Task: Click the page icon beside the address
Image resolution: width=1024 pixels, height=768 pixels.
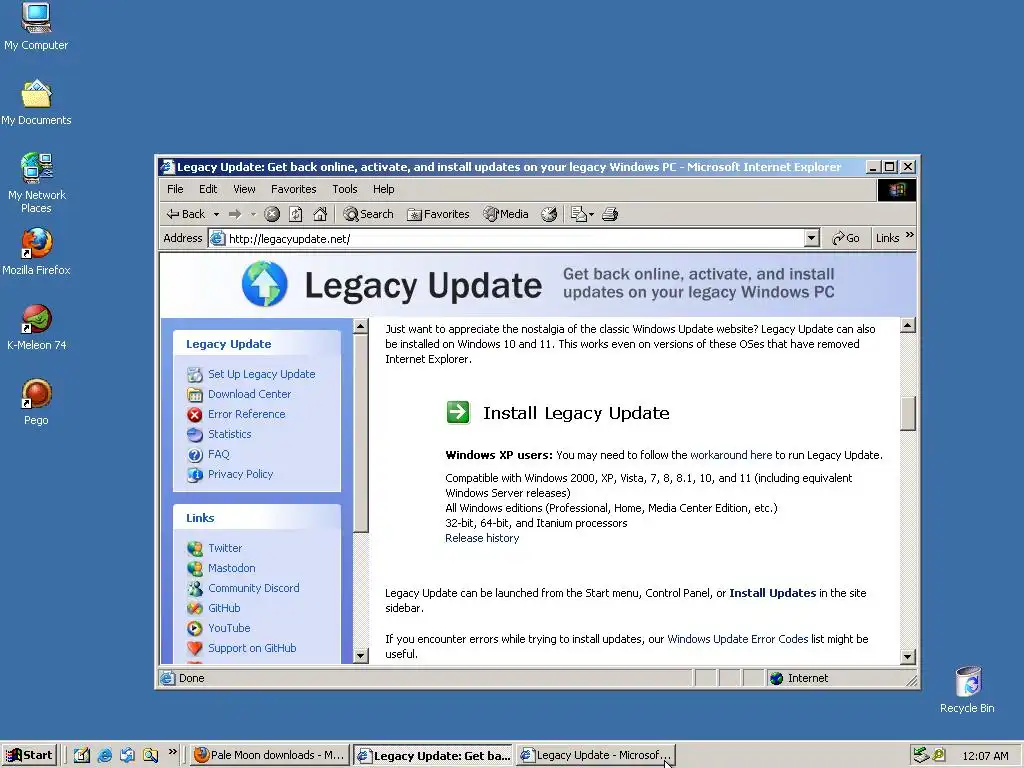Action: click(217, 238)
